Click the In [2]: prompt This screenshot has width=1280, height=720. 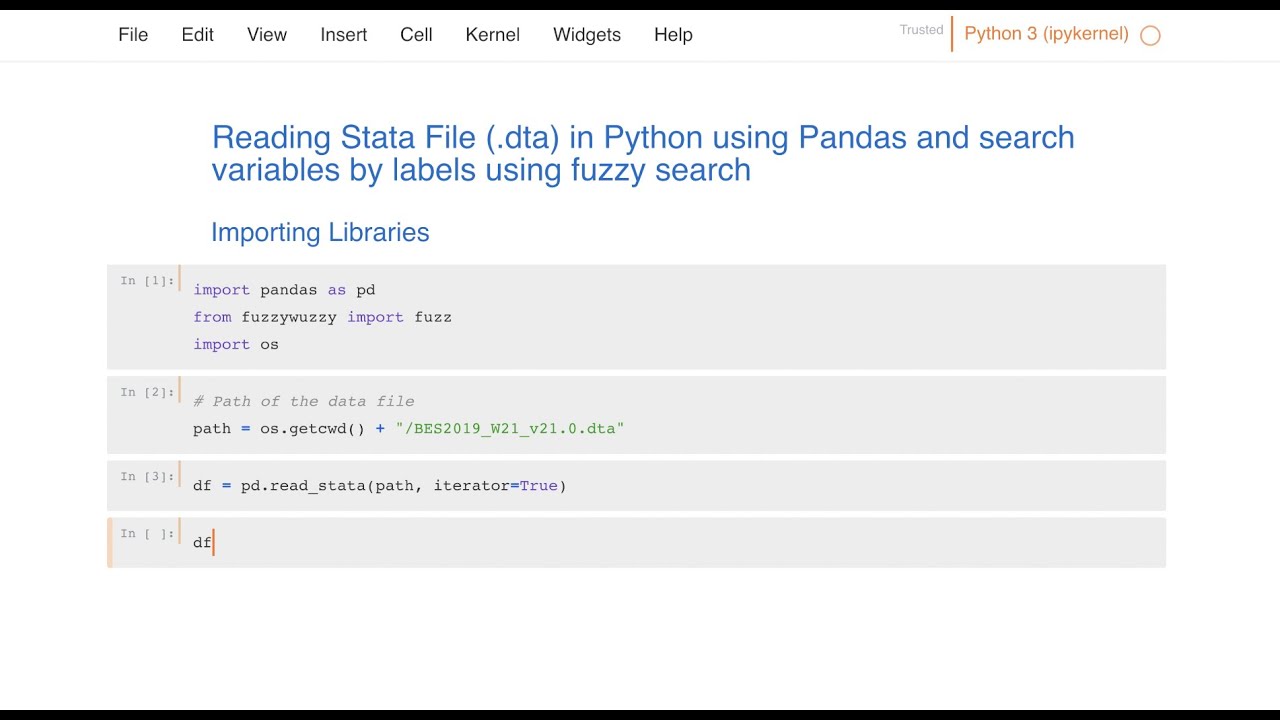[x=147, y=392]
